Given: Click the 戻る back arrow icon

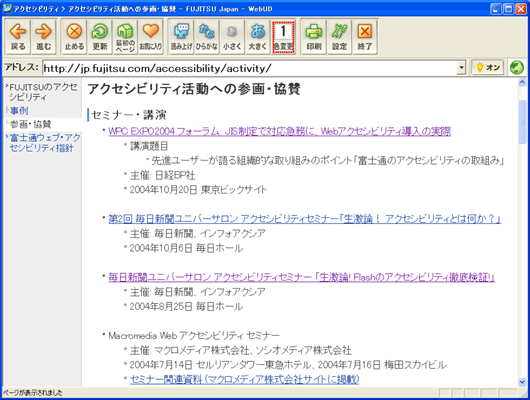Looking at the screenshot, I should tap(18, 37).
